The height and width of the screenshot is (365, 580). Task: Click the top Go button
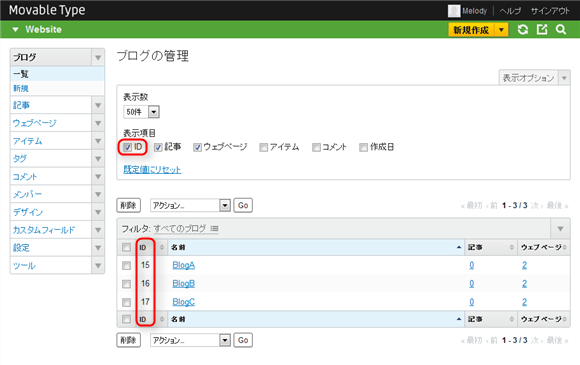243,205
